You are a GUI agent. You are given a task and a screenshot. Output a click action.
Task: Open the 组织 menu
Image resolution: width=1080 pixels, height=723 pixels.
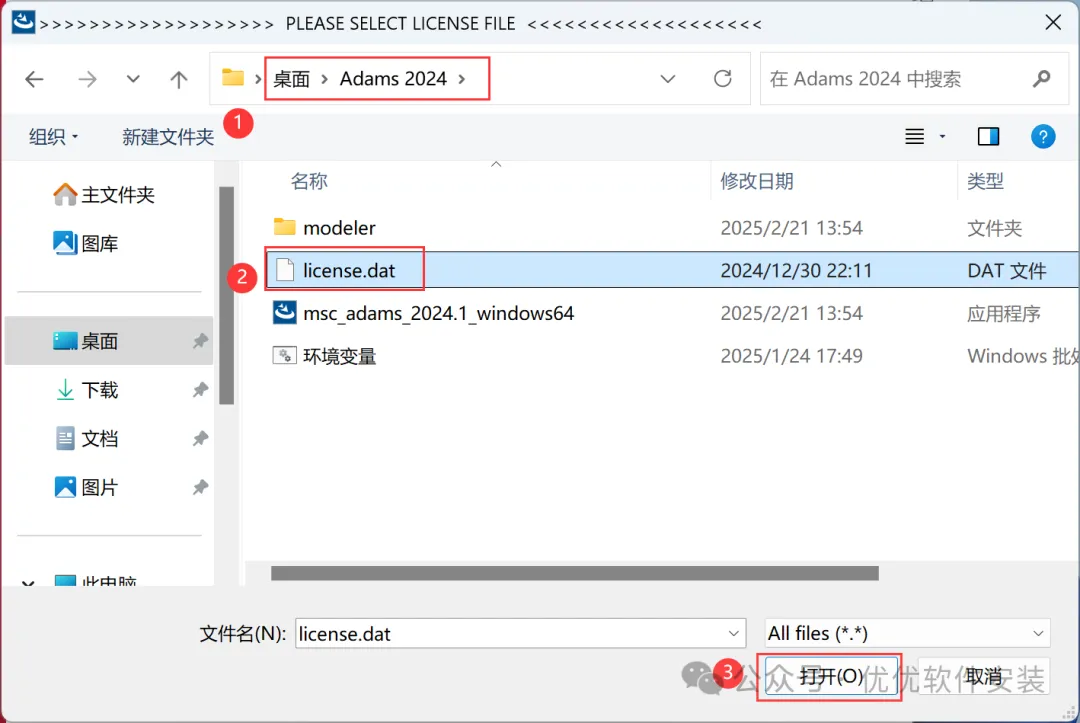click(x=53, y=136)
